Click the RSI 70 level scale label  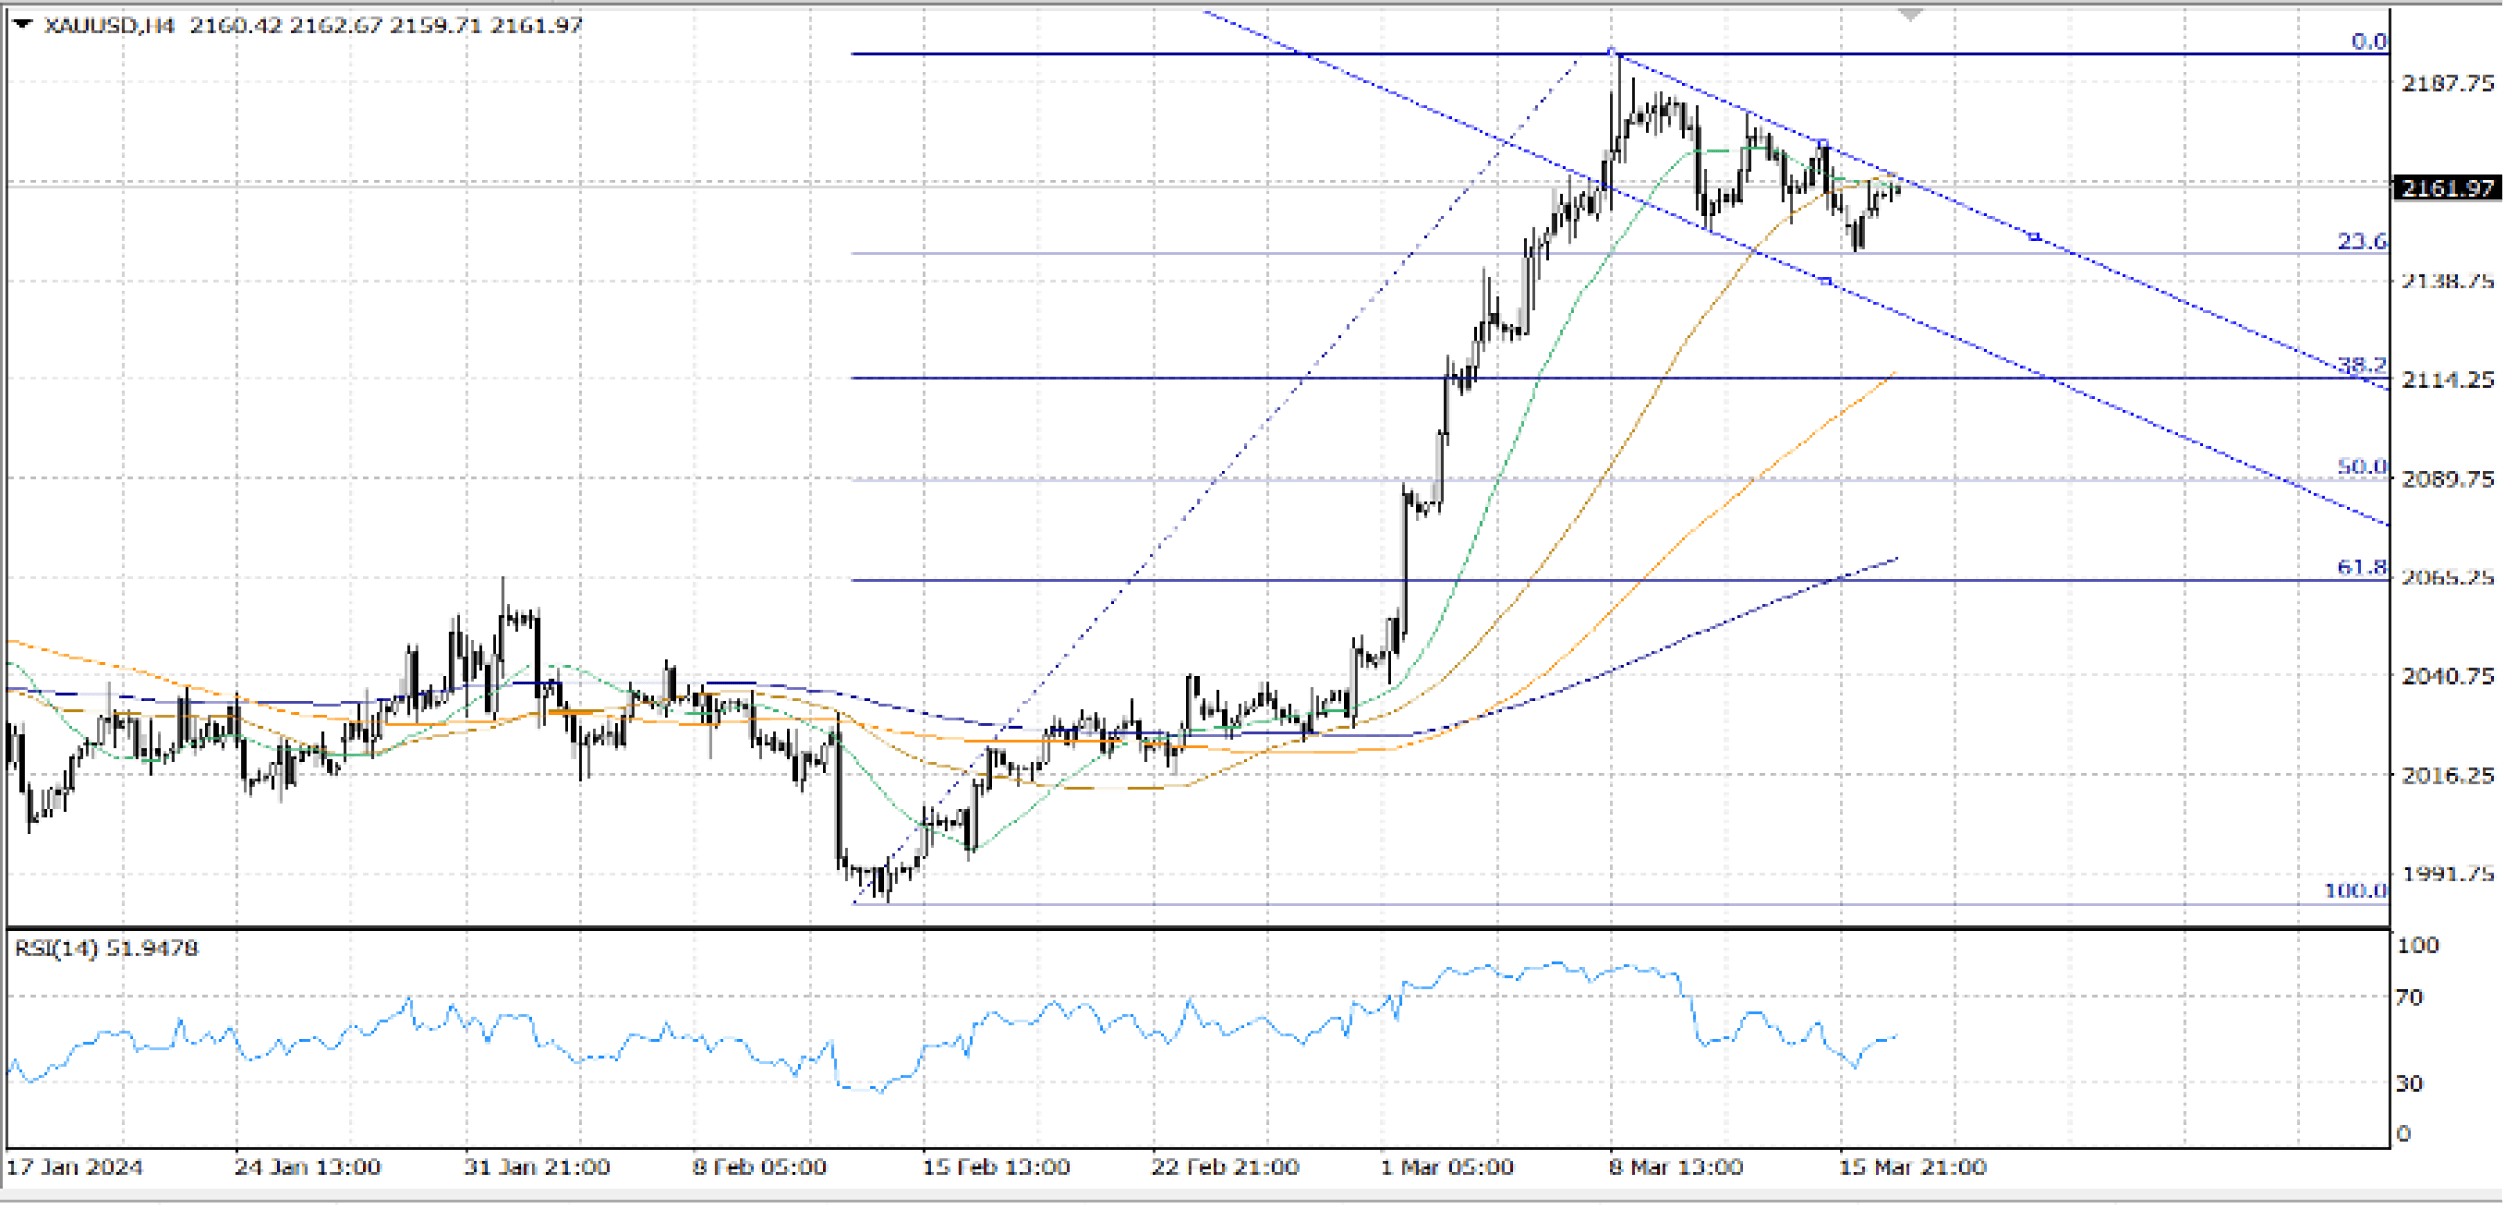click(x=2410, y=997)
